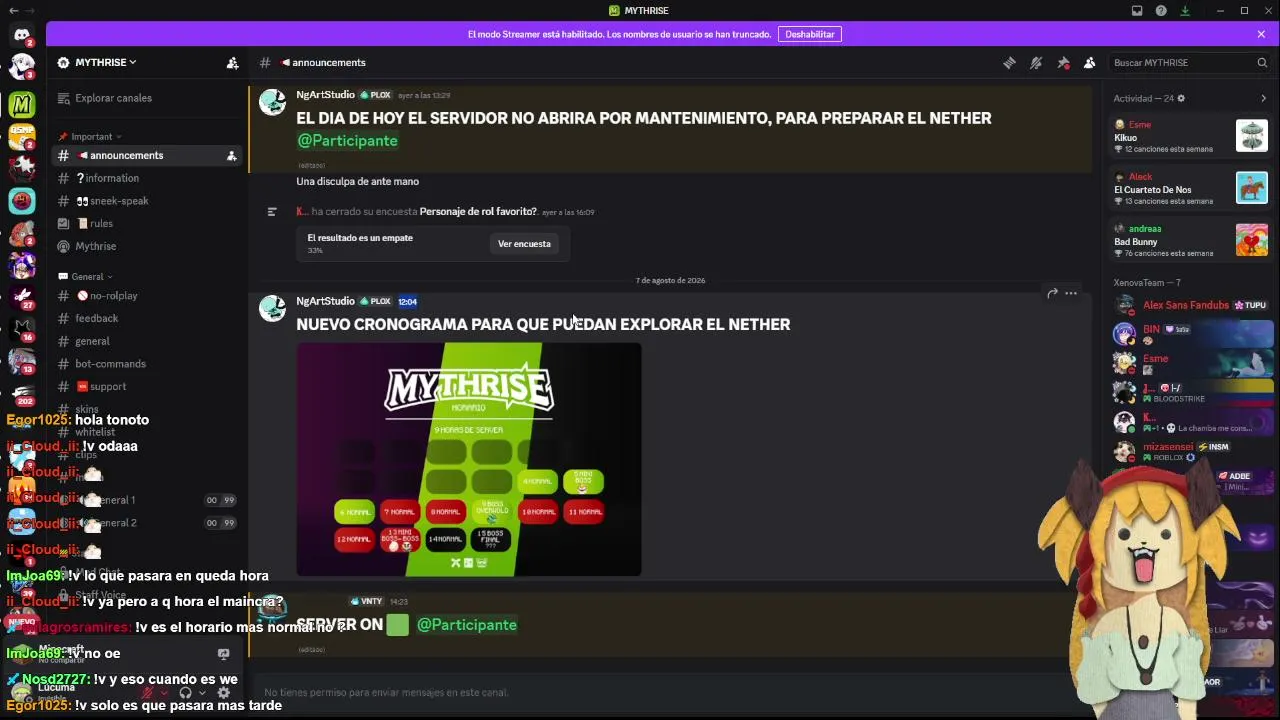Focus the Buscar MYTHRISE search field

(x=1190, y=63)
